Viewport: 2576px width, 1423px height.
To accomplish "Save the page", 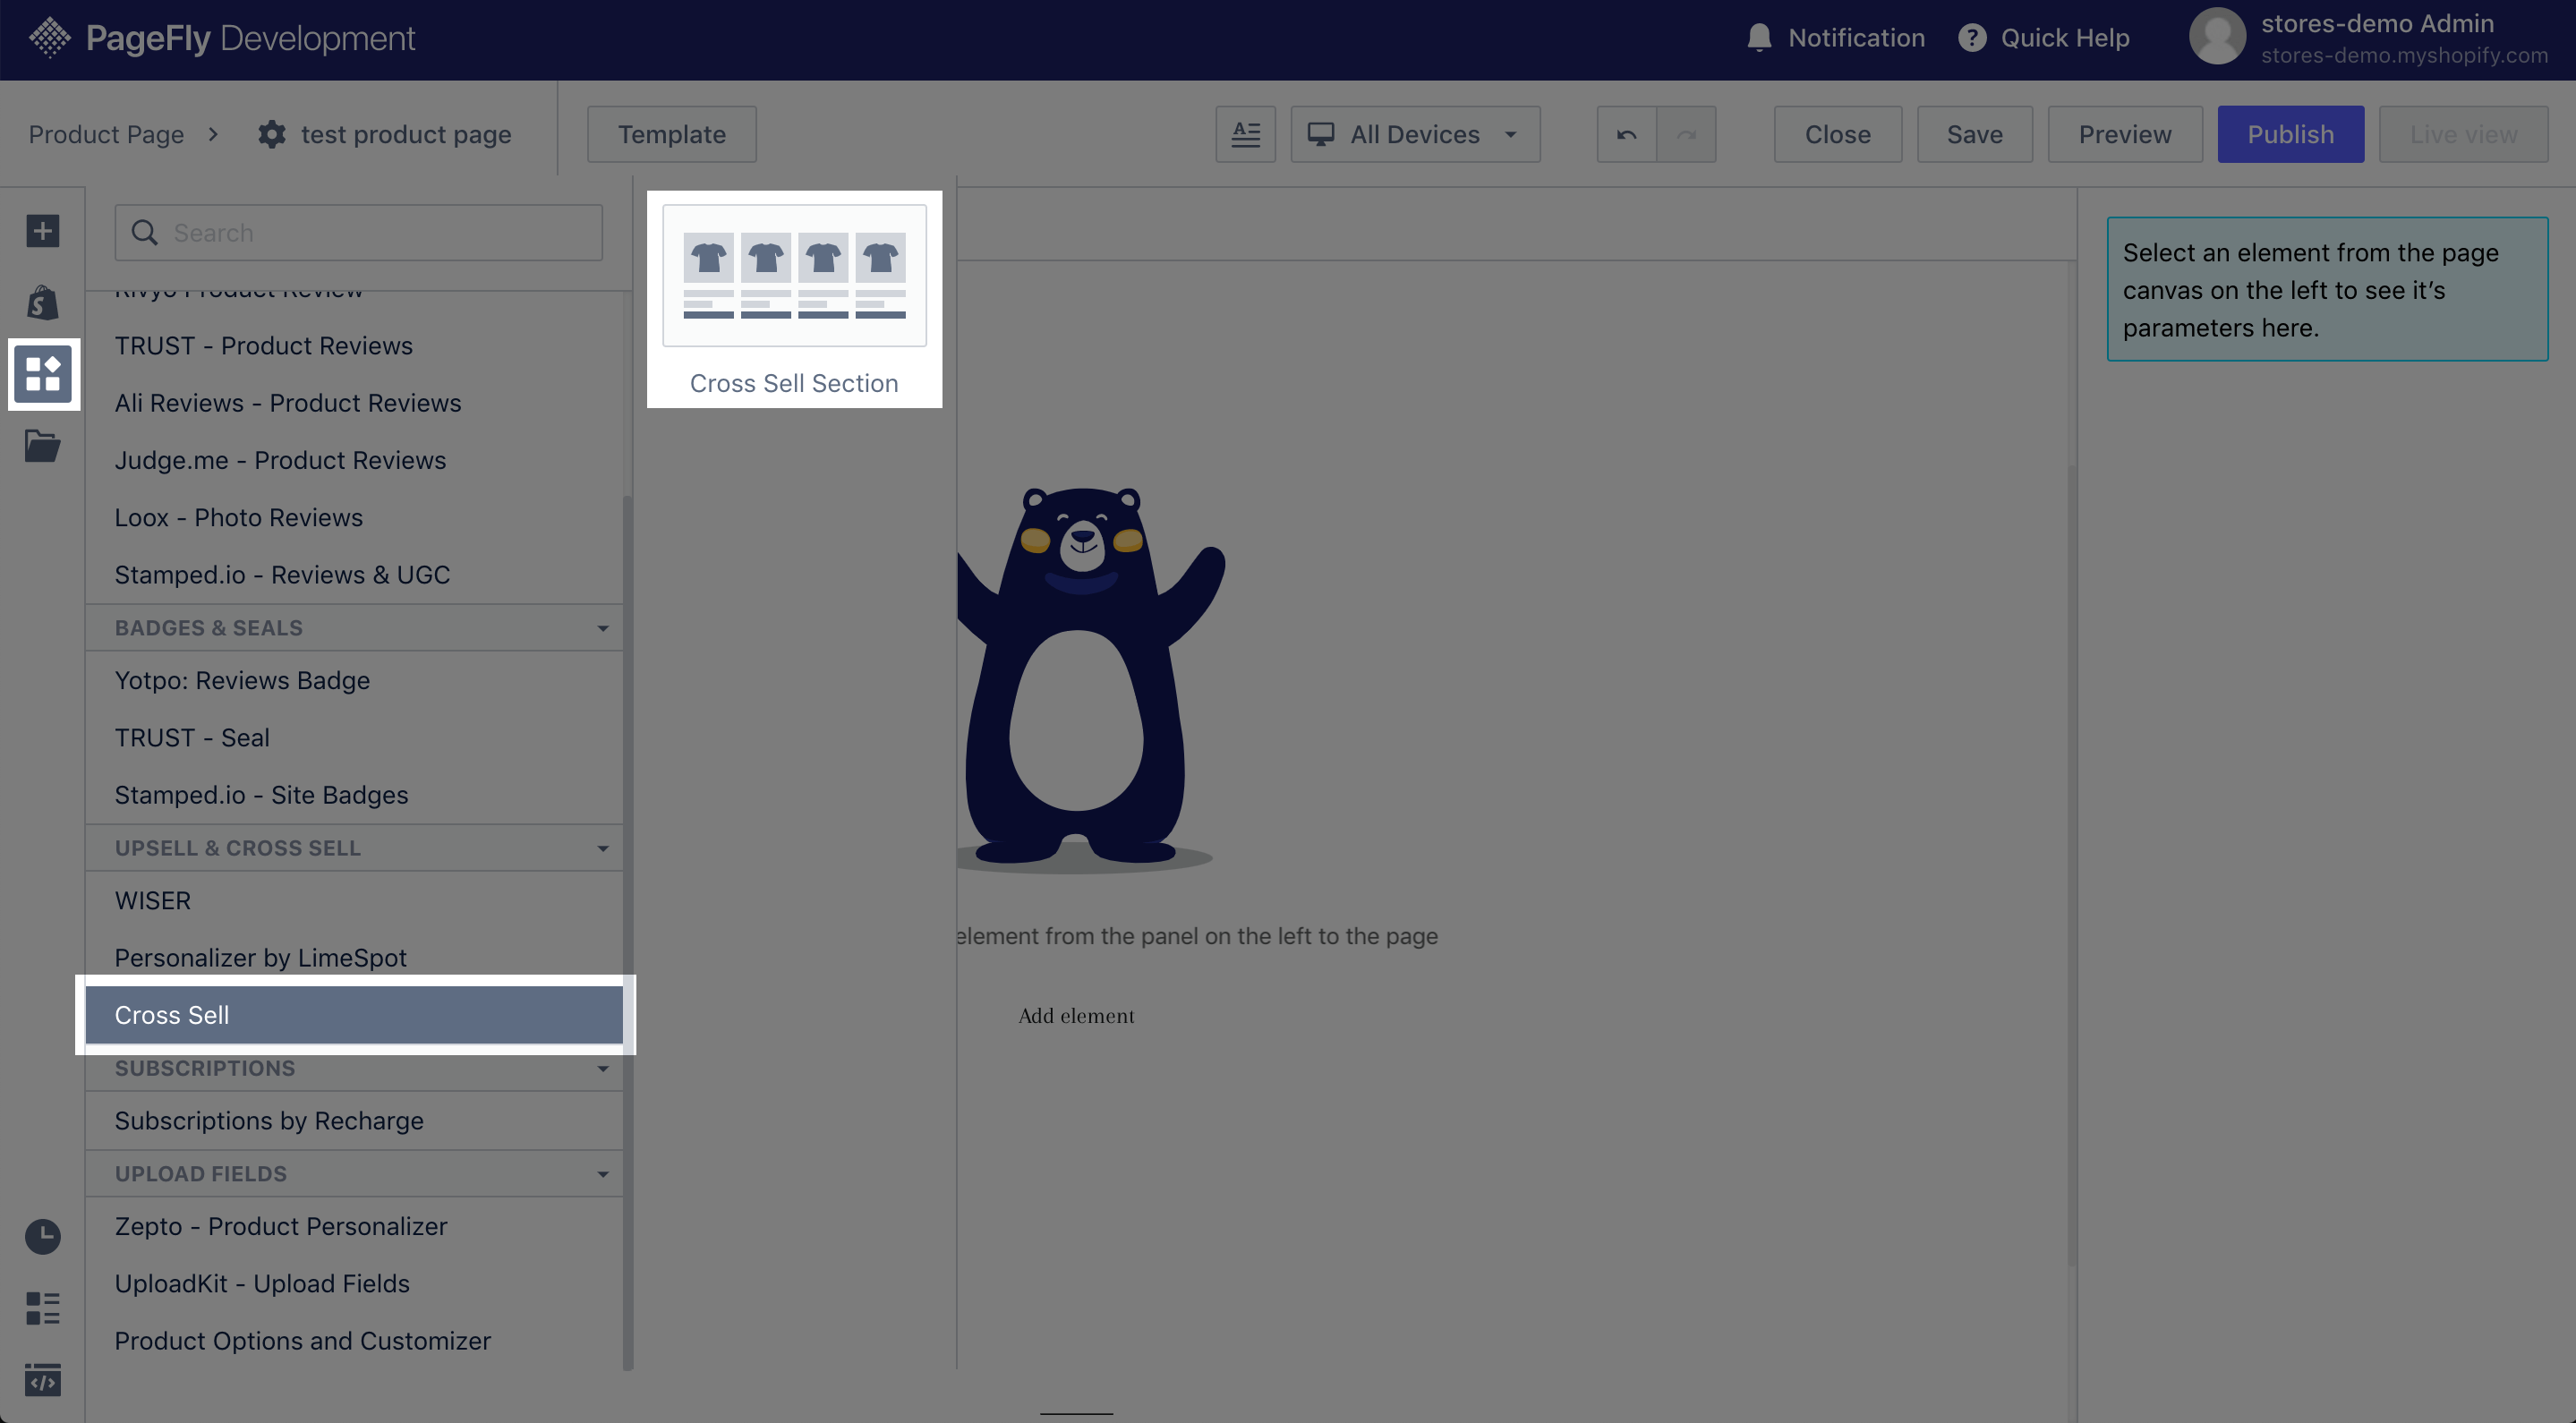I will coord(1975,134).
